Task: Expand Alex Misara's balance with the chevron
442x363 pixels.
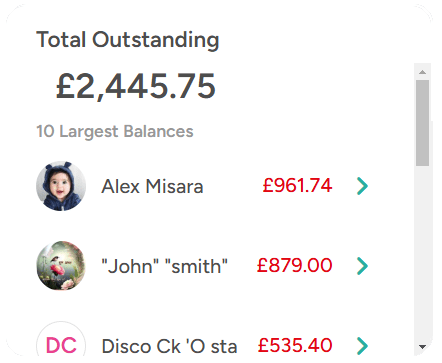Action: 362,186
